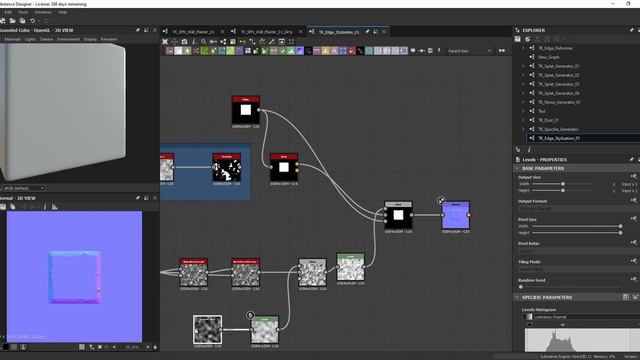This screenshot has width=640, height=360.
Task: Click the info icon in 2D view toolbar
Action: pos(45,207)
